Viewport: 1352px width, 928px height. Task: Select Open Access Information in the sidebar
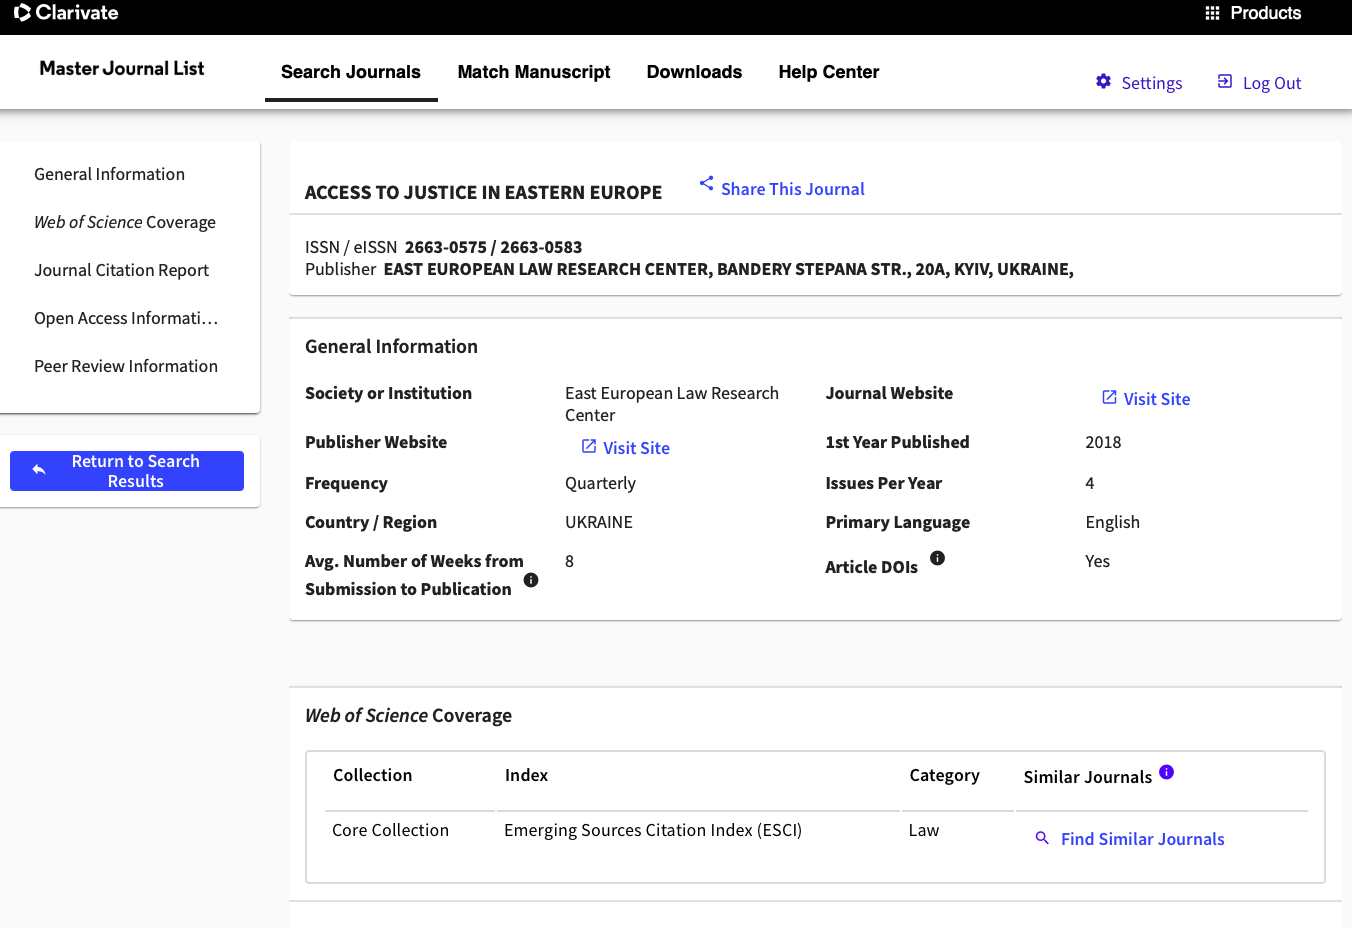pos(125,318)
